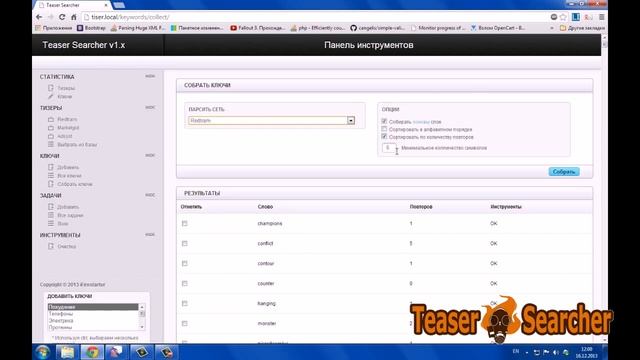
Task: Hide the Ключи sidebar section
Action: coord(150,156)
